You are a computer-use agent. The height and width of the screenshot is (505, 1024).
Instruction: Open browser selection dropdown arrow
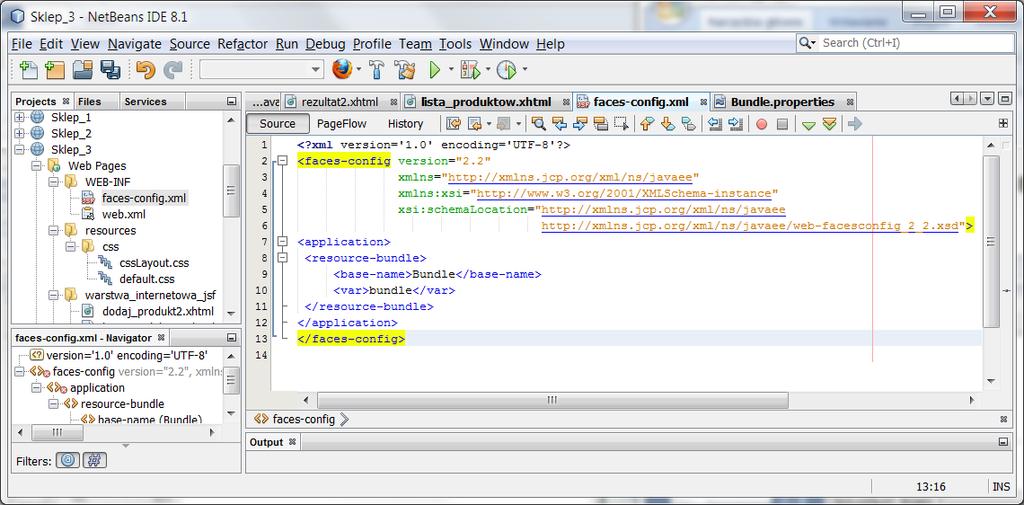point(359,69)
